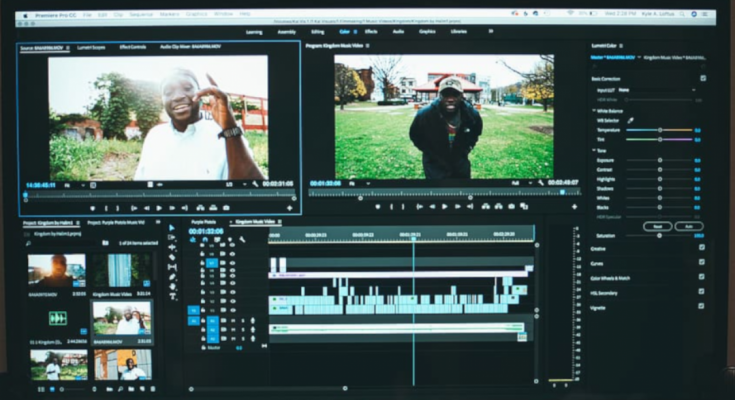
Task: Toggle Creative section checkbox
Action: [702, 247]
